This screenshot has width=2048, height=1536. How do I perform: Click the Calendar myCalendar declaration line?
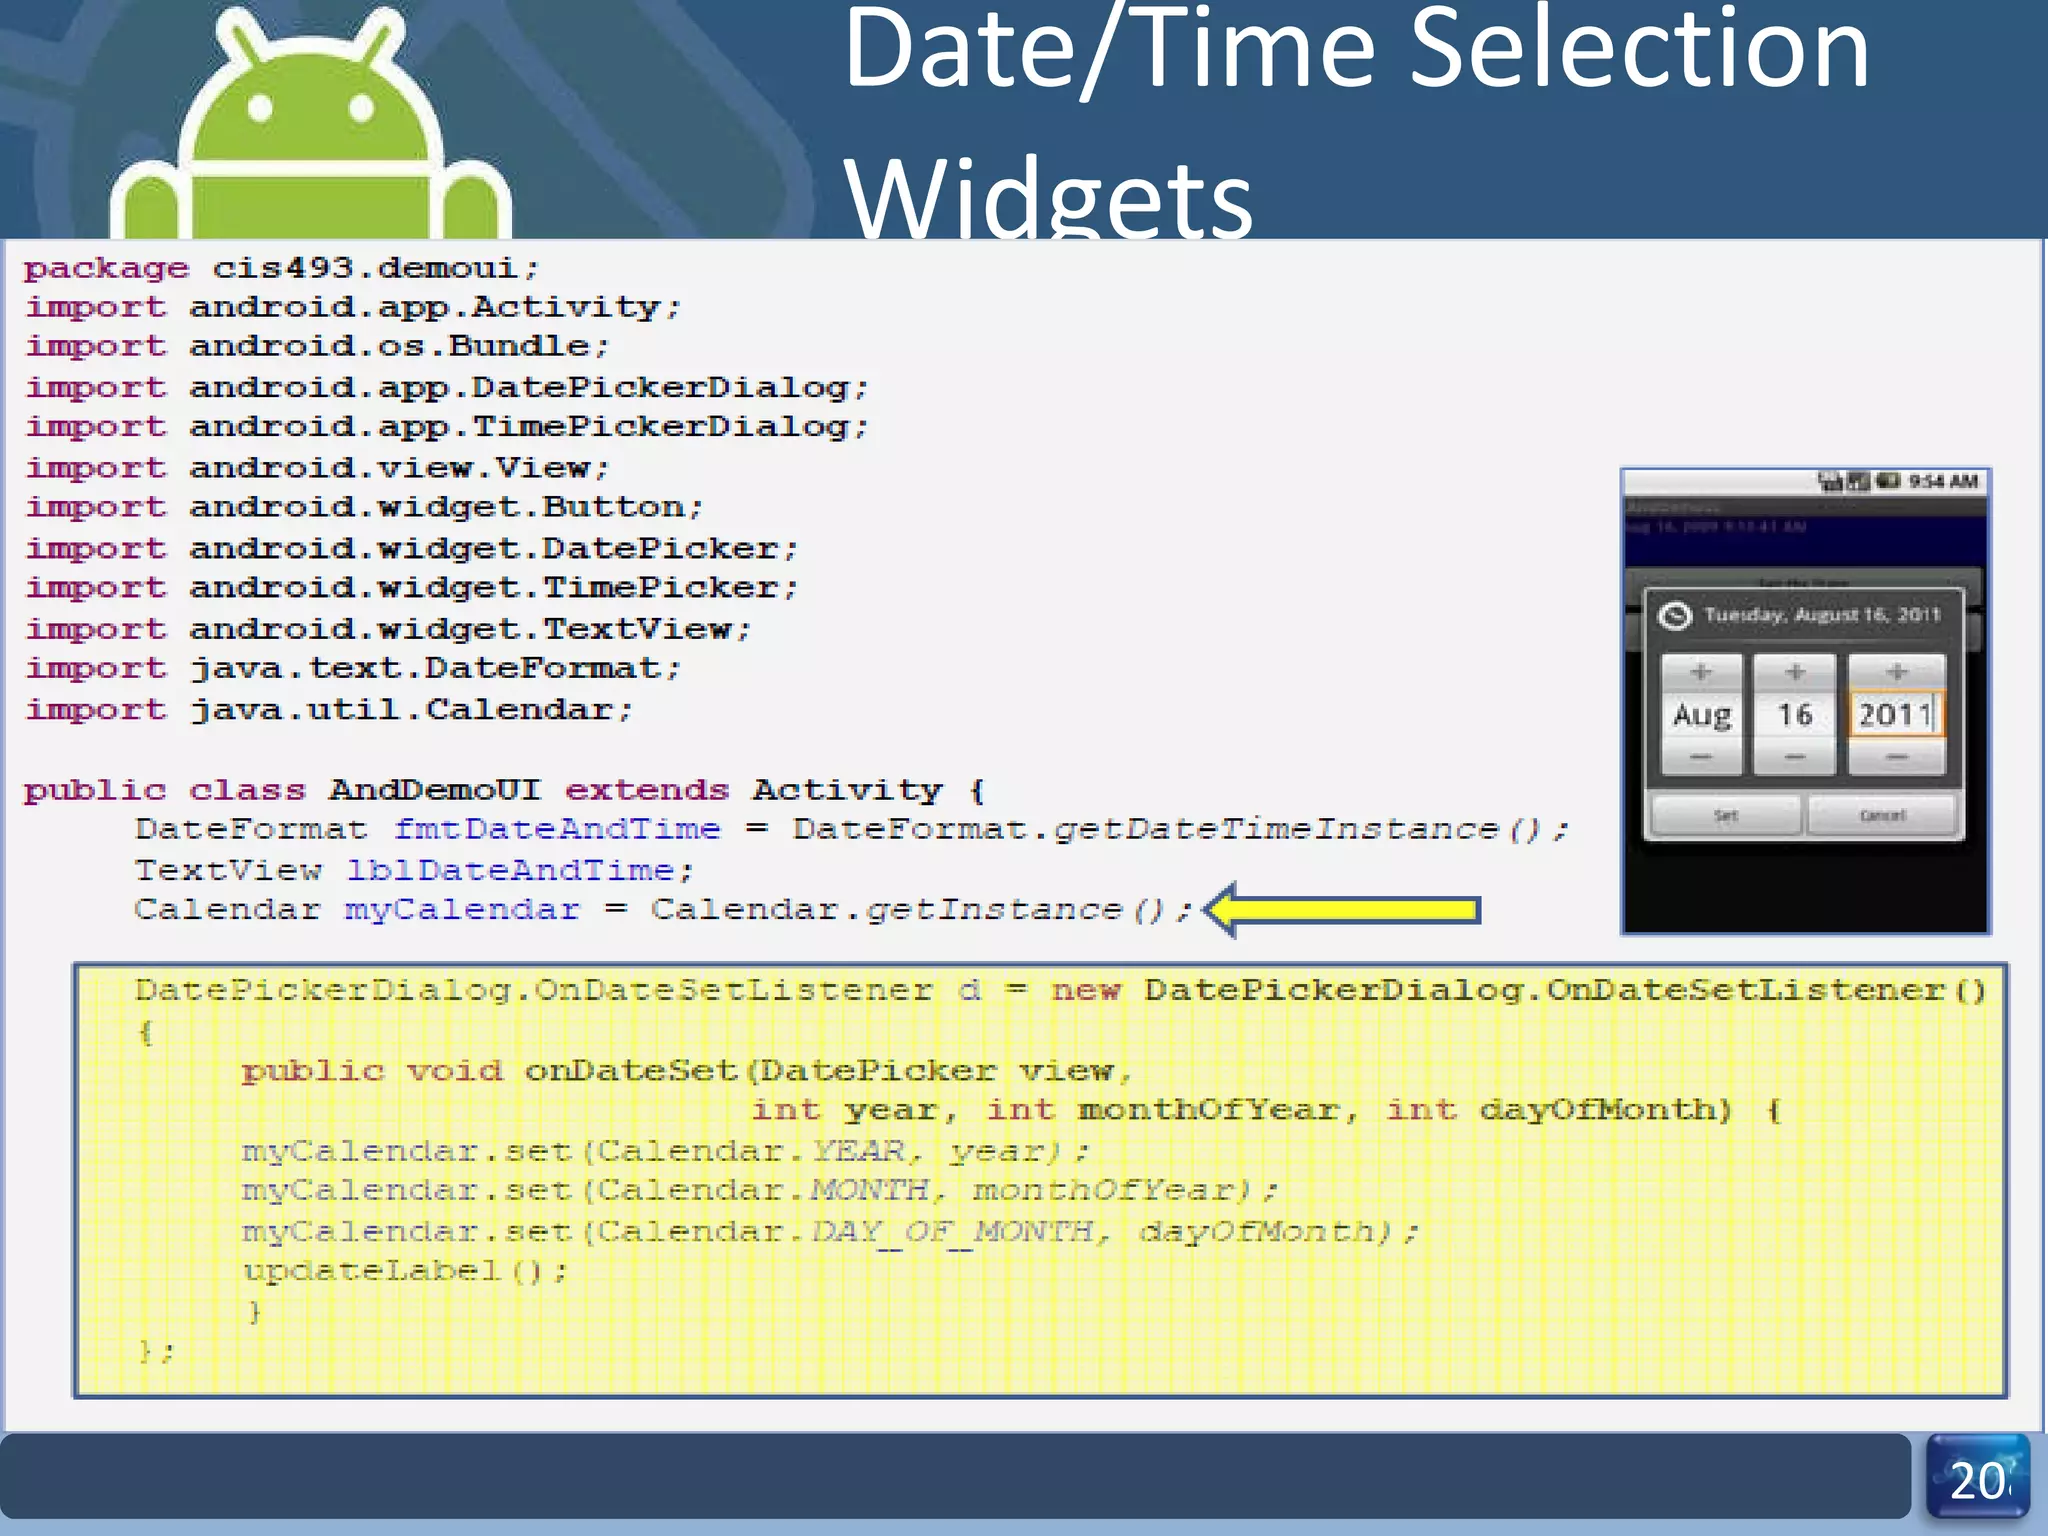pyautogui.click(x=663, y=909)
